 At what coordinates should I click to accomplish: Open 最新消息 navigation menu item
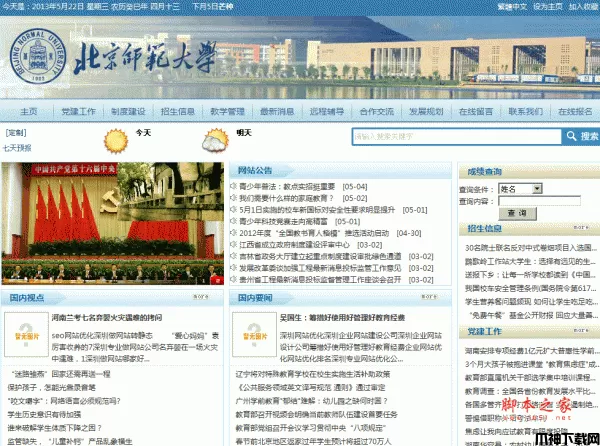tap(277, 111)
